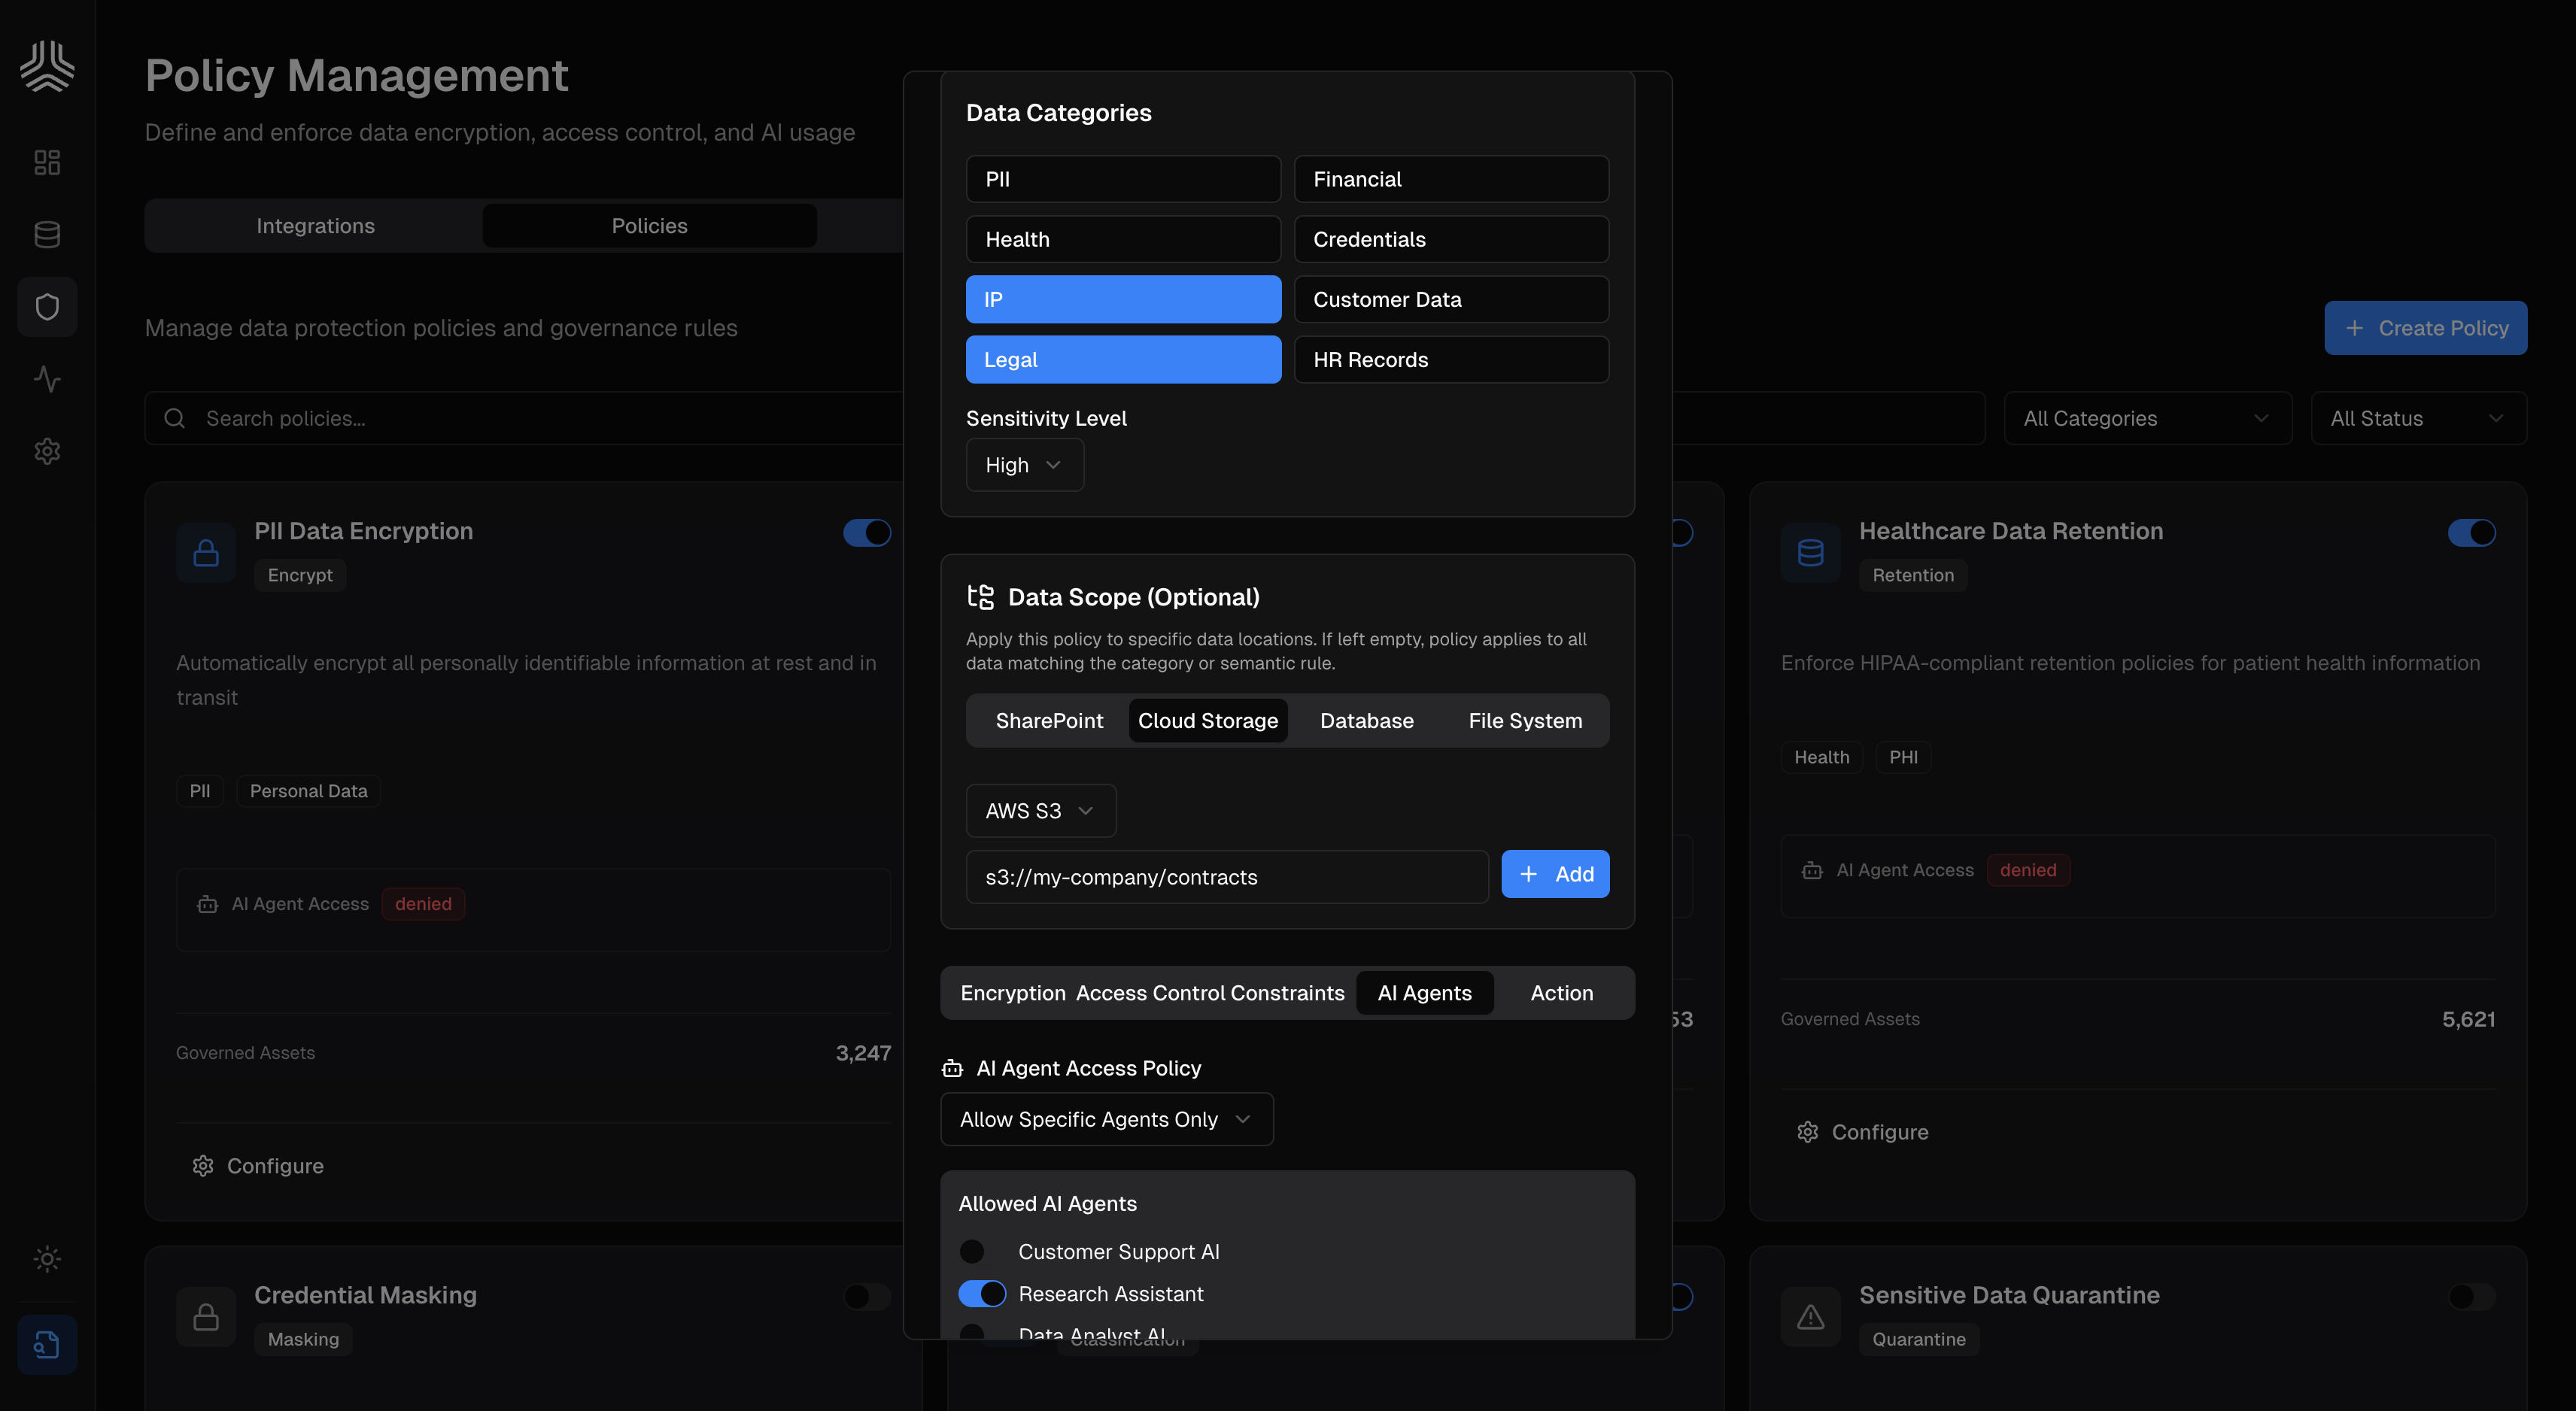This screenshot has width=2576, height=1411.
Task: Select the Financial data category
Action: click(x=1451, y=179)
